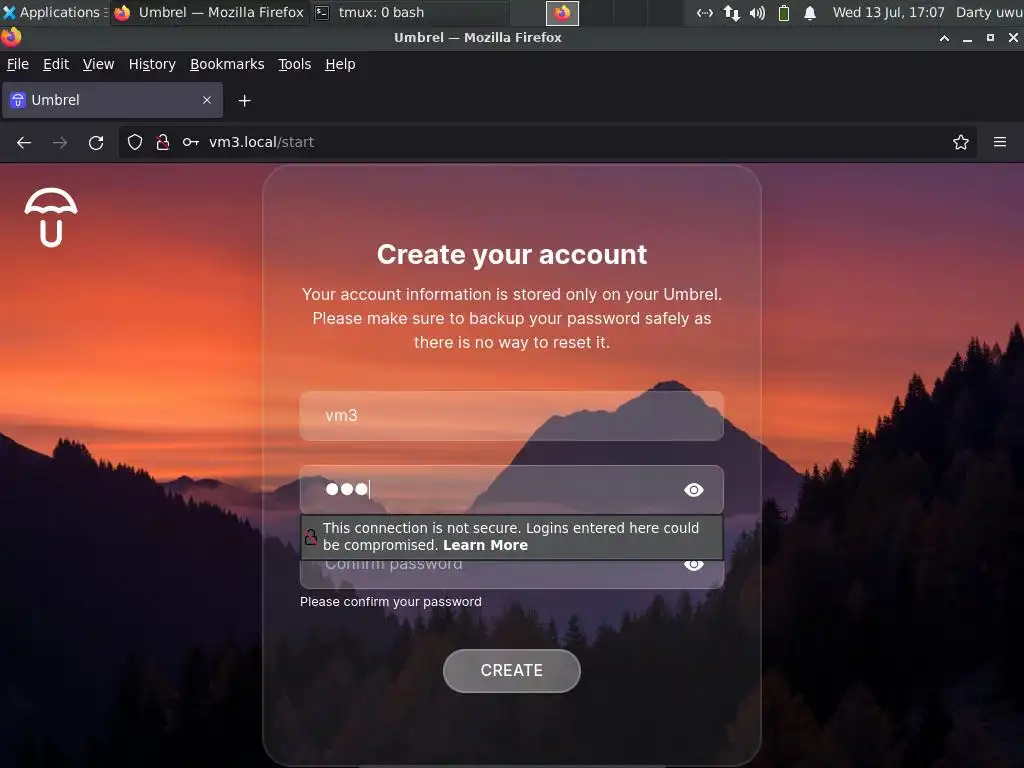Image resolution: width=1024 pixels, height=768 pixels.
Task: Open the Firefox hamburger menu
Action: (x=1000, y=142)
